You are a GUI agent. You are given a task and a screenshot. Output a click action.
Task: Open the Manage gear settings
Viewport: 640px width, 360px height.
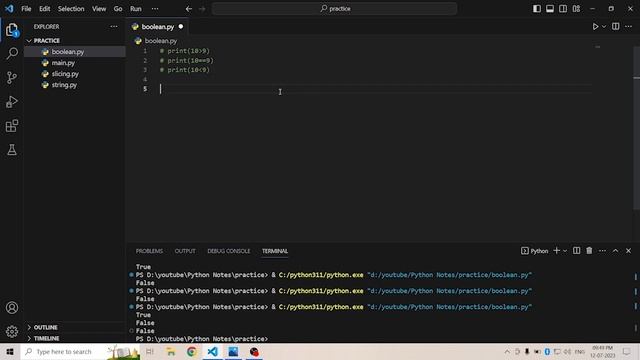point(12,331)
